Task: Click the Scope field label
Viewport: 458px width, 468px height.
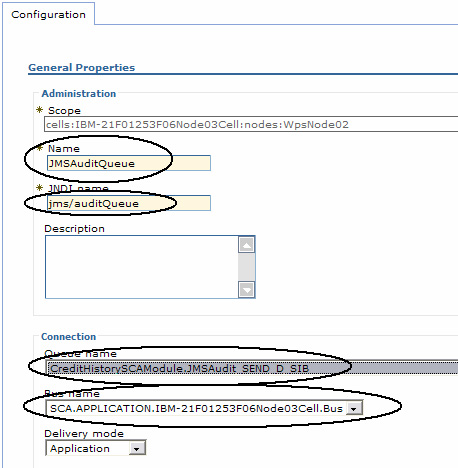Action: pos(64,111)
